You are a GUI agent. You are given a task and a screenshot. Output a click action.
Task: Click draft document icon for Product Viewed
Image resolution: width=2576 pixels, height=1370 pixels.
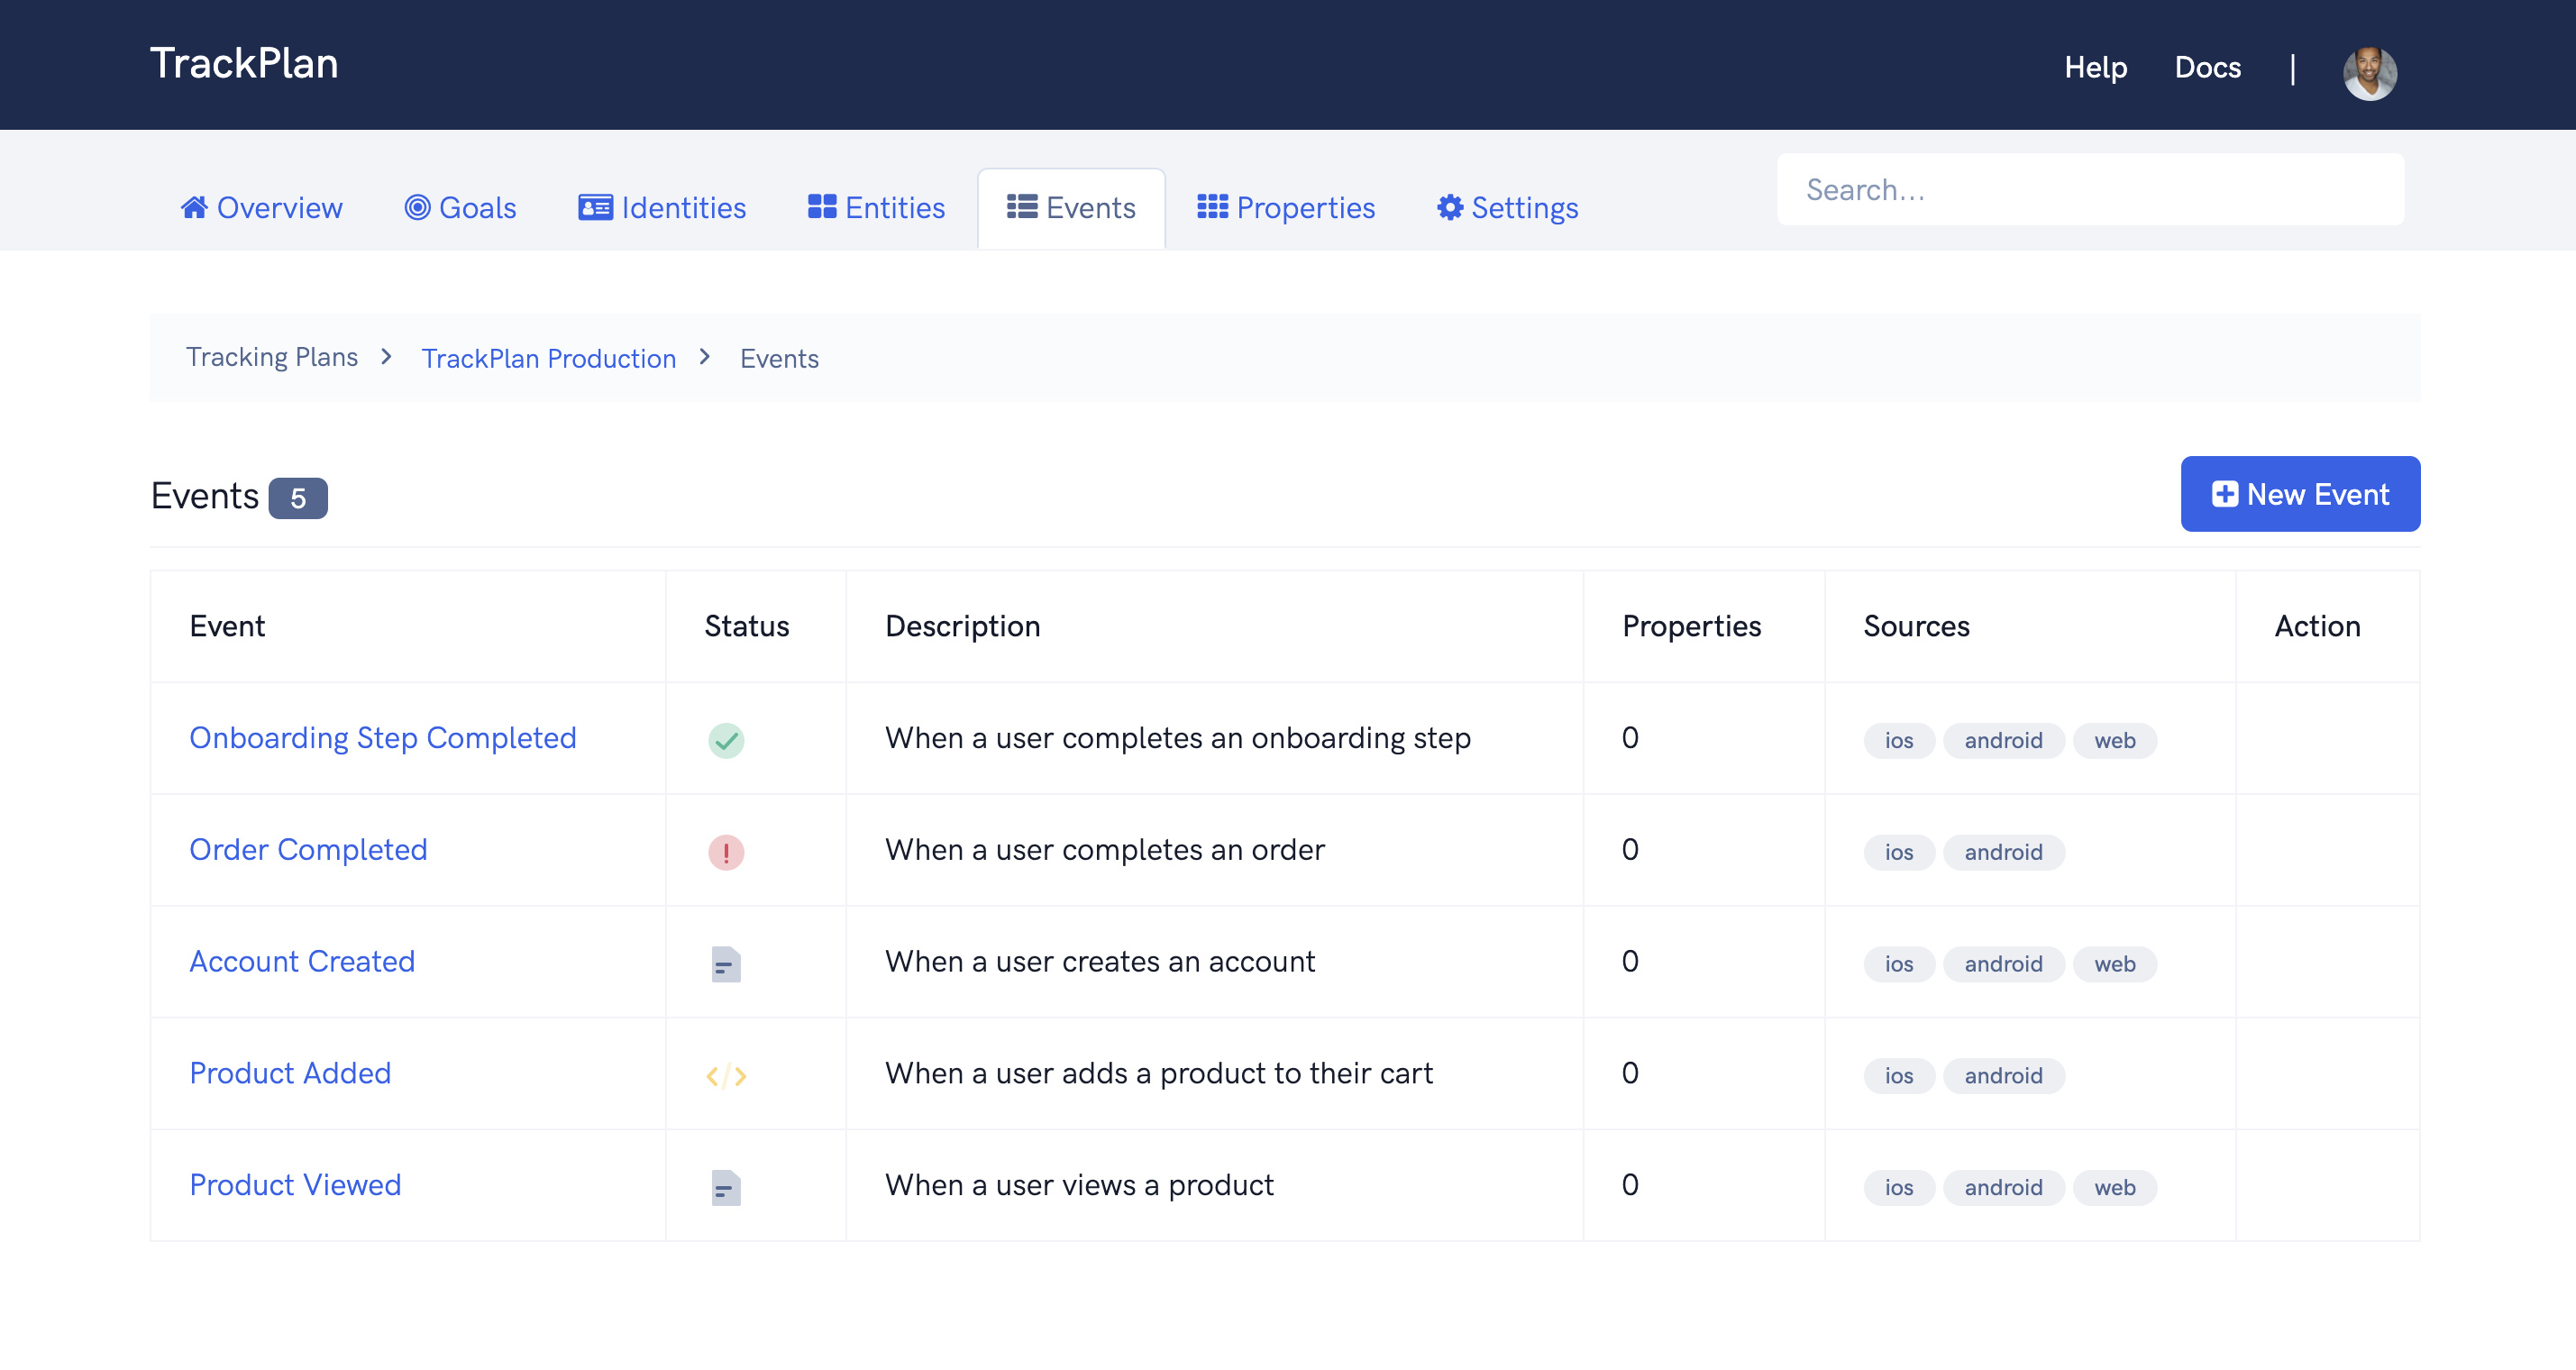726,1187
